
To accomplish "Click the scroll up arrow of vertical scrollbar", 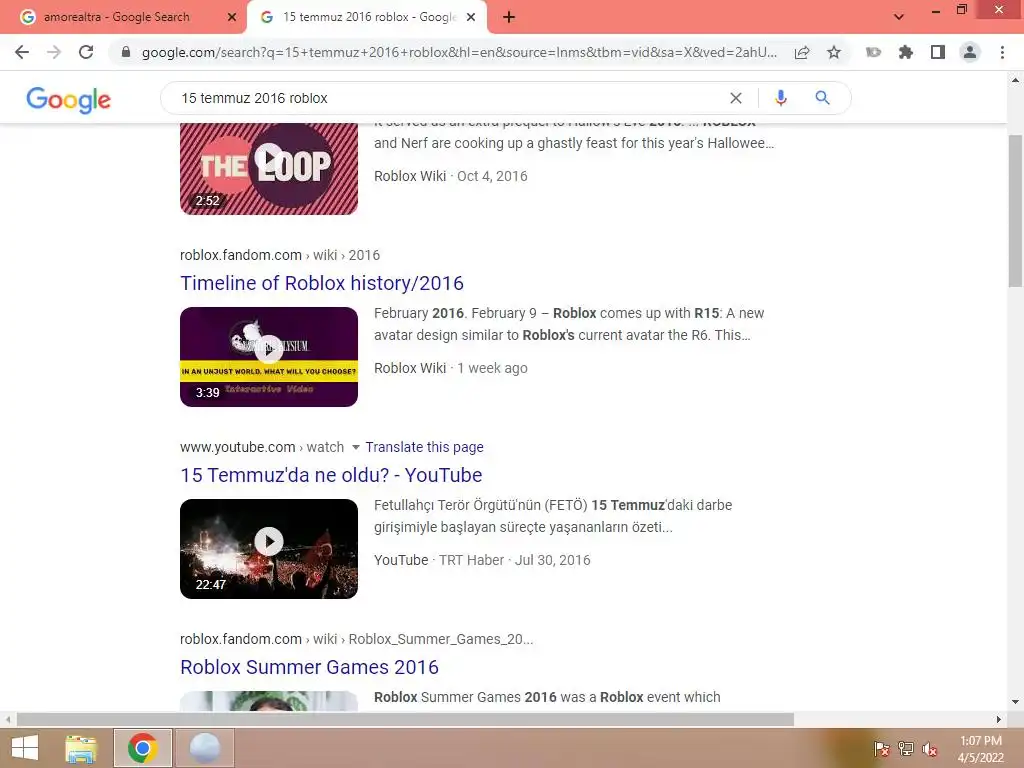I will [x=1015, y=80].
